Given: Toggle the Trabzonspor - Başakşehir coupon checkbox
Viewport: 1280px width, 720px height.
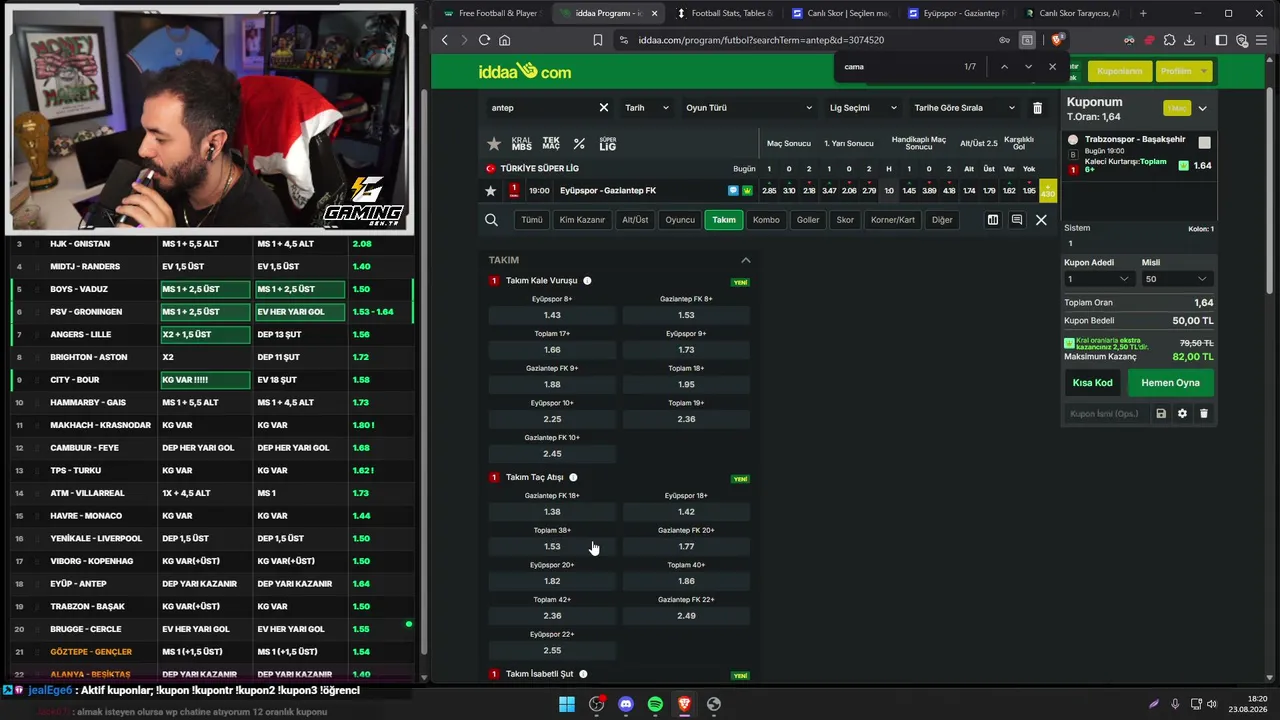Looking at the screenshot, I should (x=1204, y=143).
